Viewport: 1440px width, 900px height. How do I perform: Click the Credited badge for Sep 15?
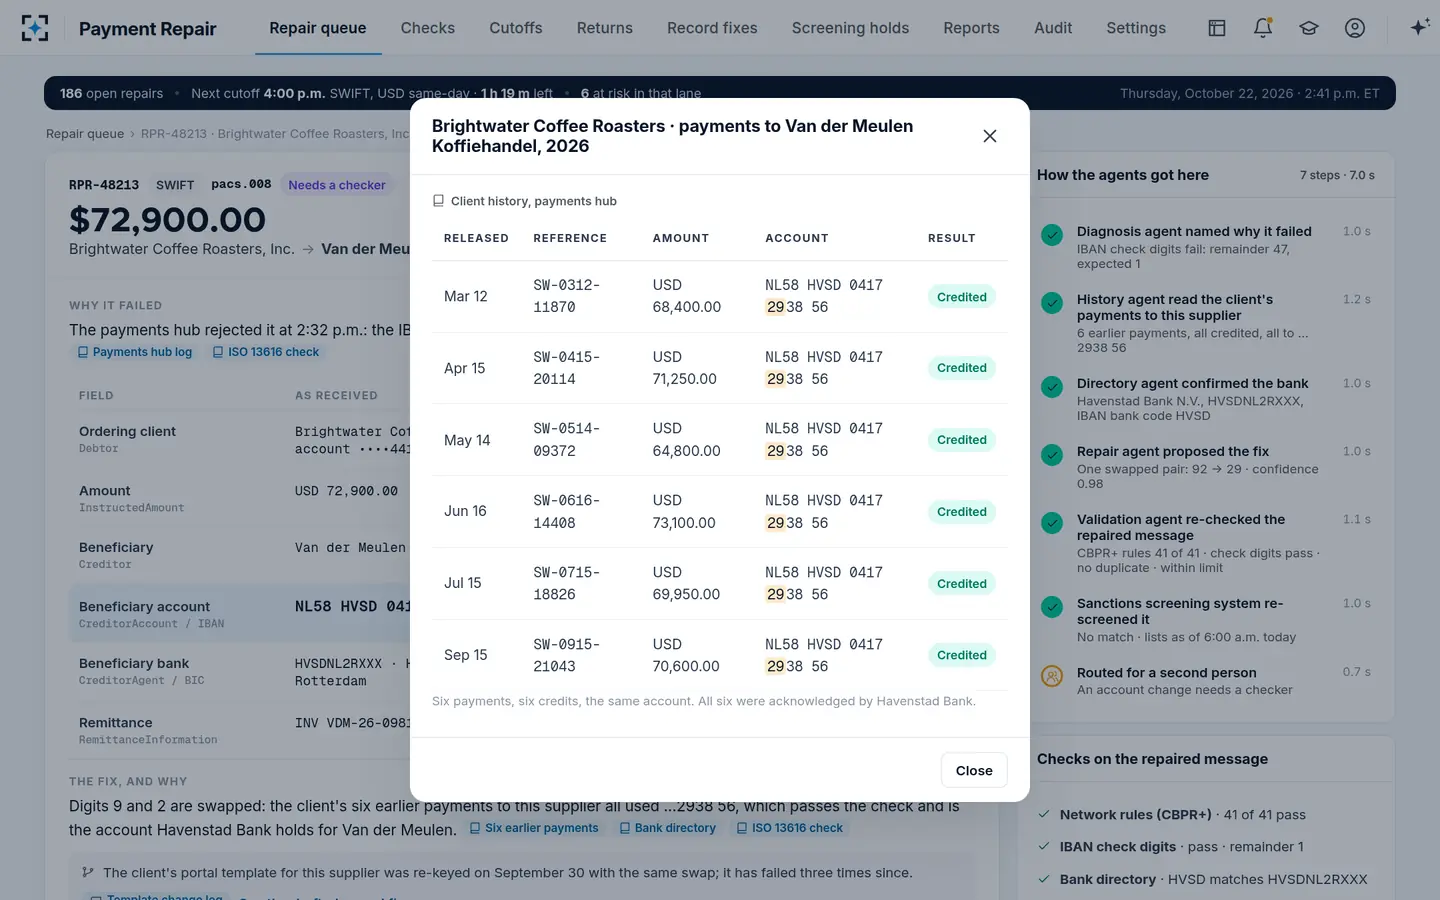962,655
